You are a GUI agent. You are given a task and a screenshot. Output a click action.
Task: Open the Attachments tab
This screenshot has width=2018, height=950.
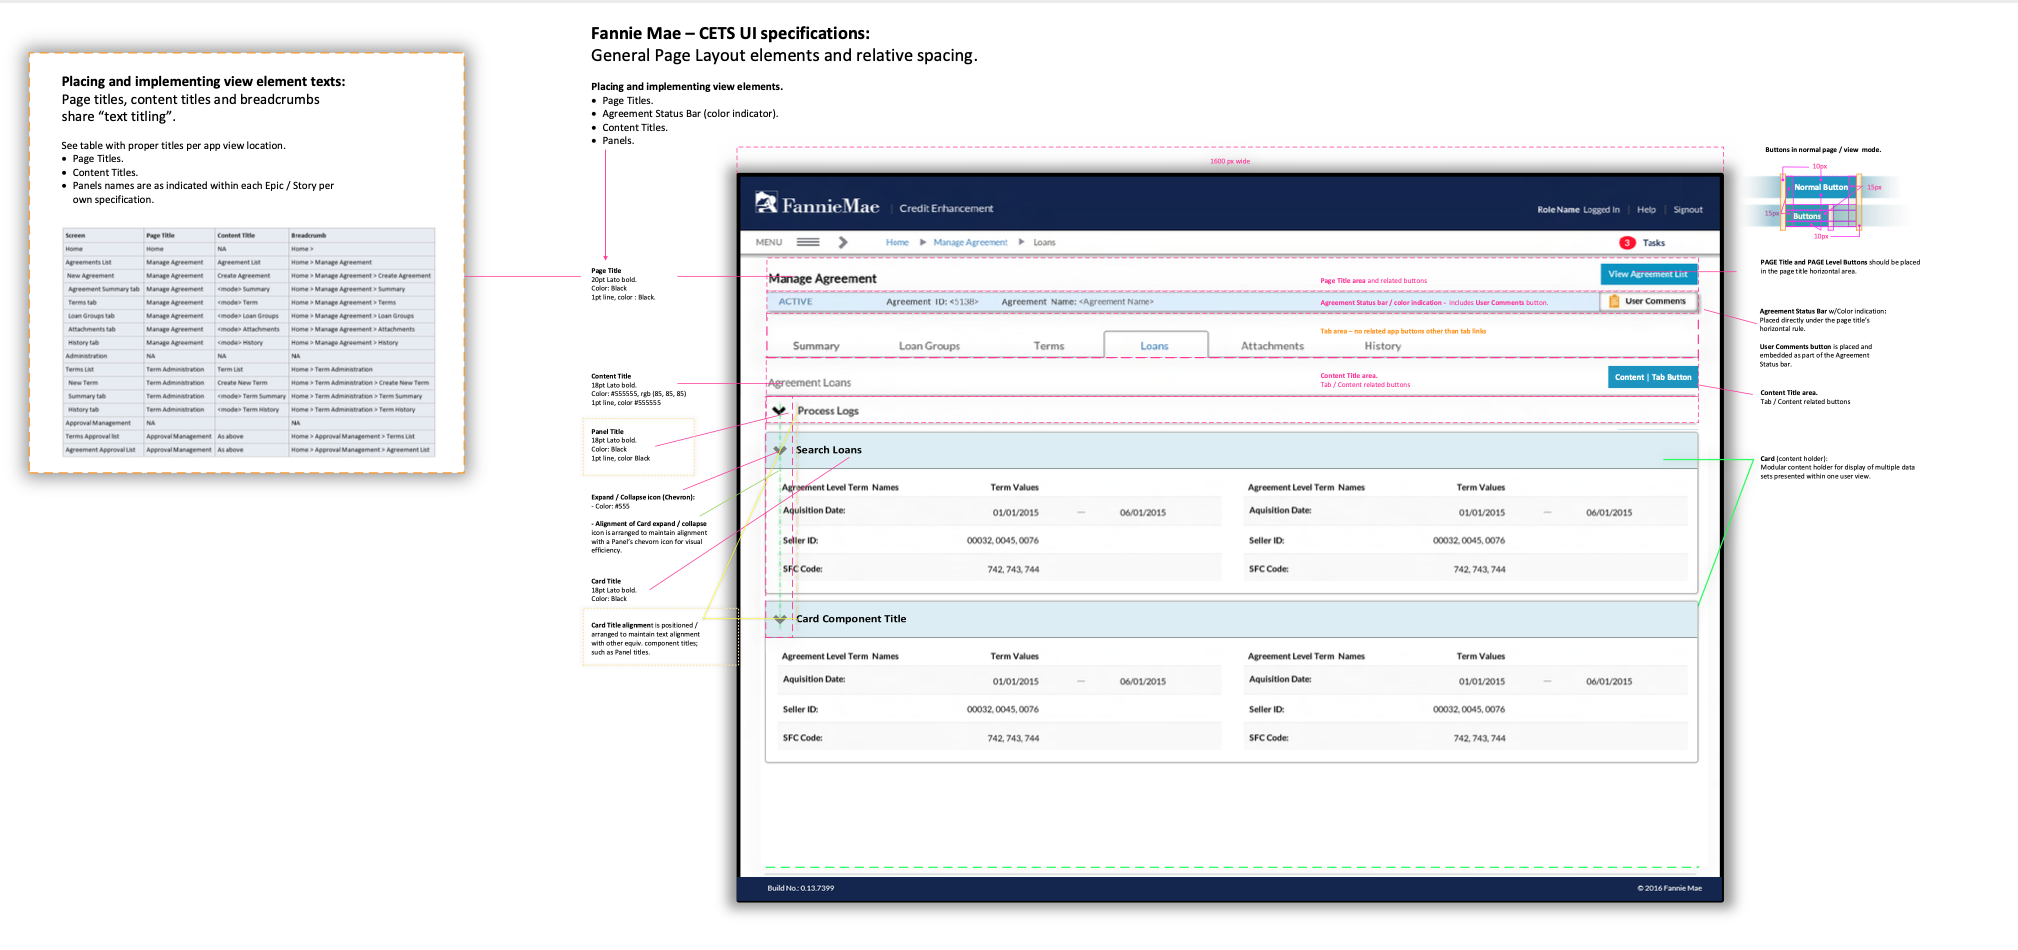1272,346
